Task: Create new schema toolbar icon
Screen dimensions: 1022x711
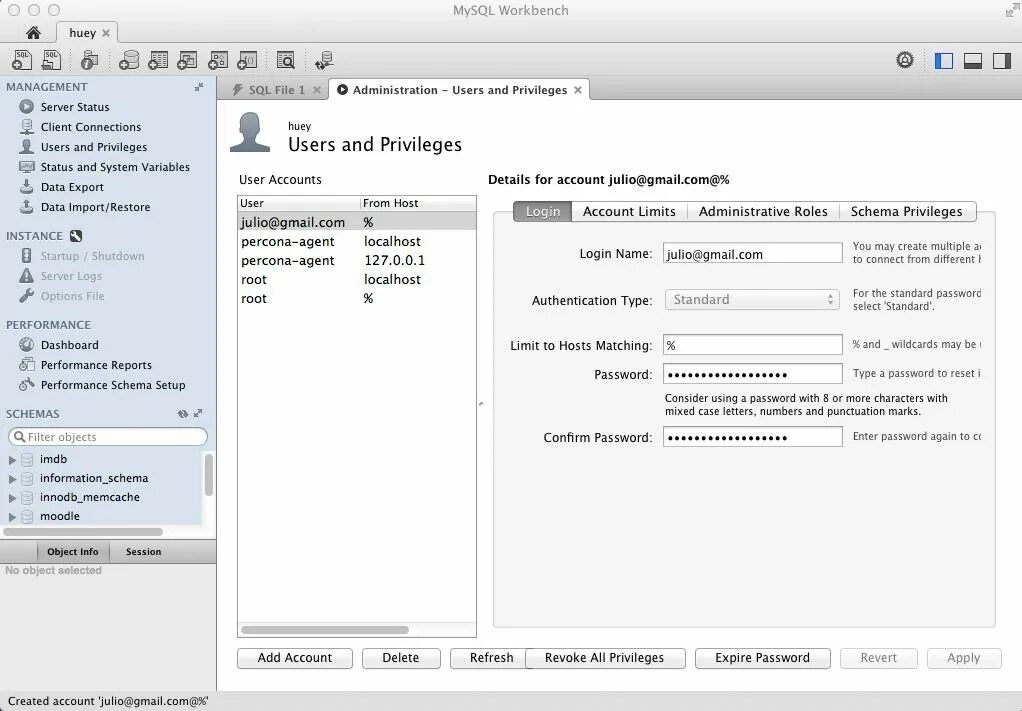Action: point(129,60)
